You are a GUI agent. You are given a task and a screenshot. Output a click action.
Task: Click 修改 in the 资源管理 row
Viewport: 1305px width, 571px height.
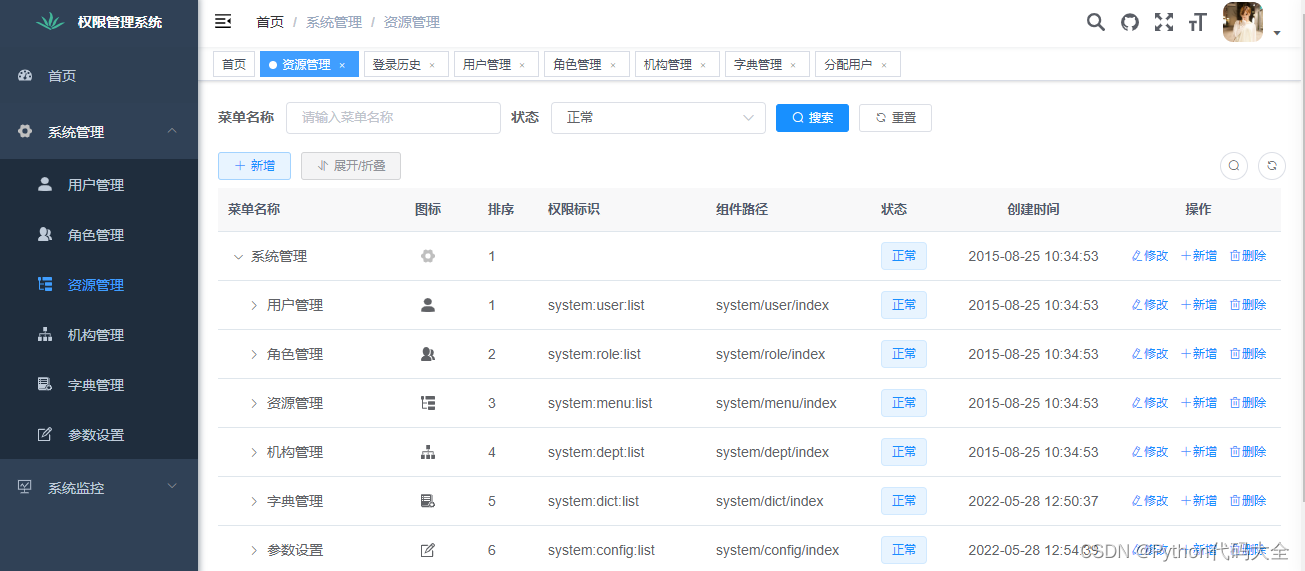click(1150, 403)
